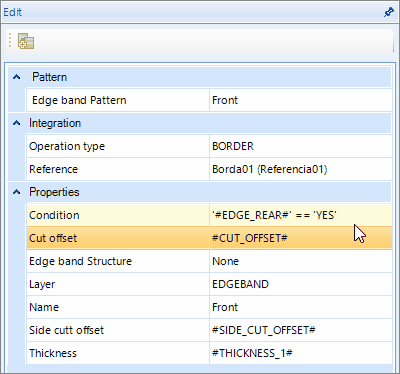This screenshot has height=374, width=400.
Task: Edit the Name value Front
Action: [x=301, y=307]
